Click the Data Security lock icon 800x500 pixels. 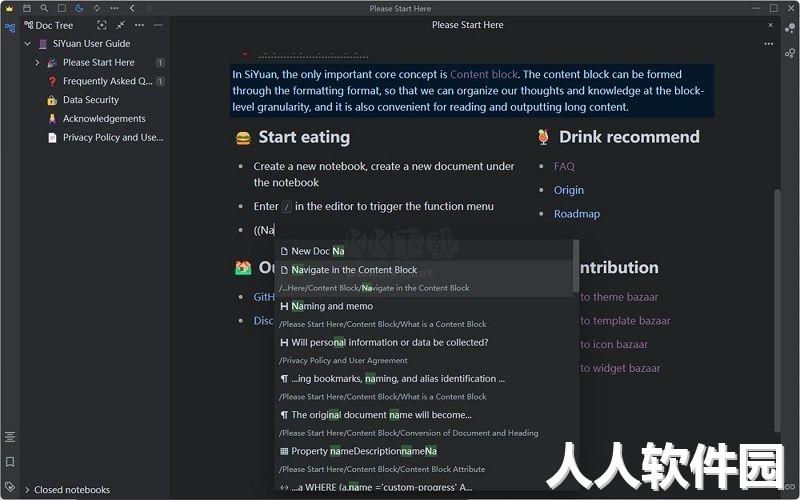pos(52,100)
